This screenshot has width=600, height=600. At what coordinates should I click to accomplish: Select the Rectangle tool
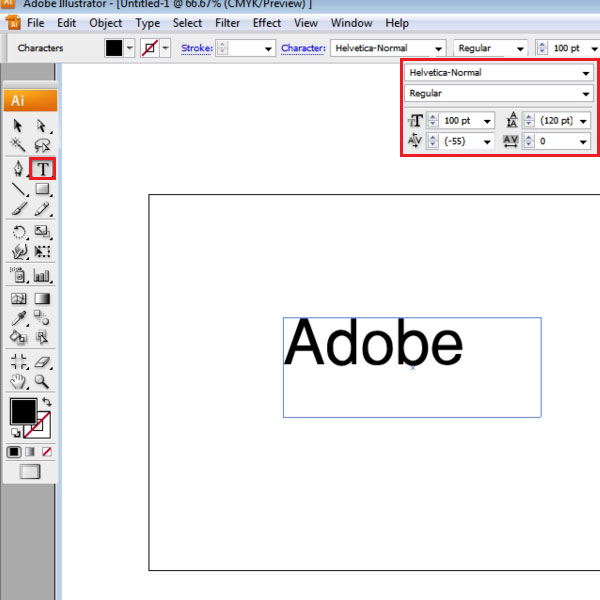42,189
